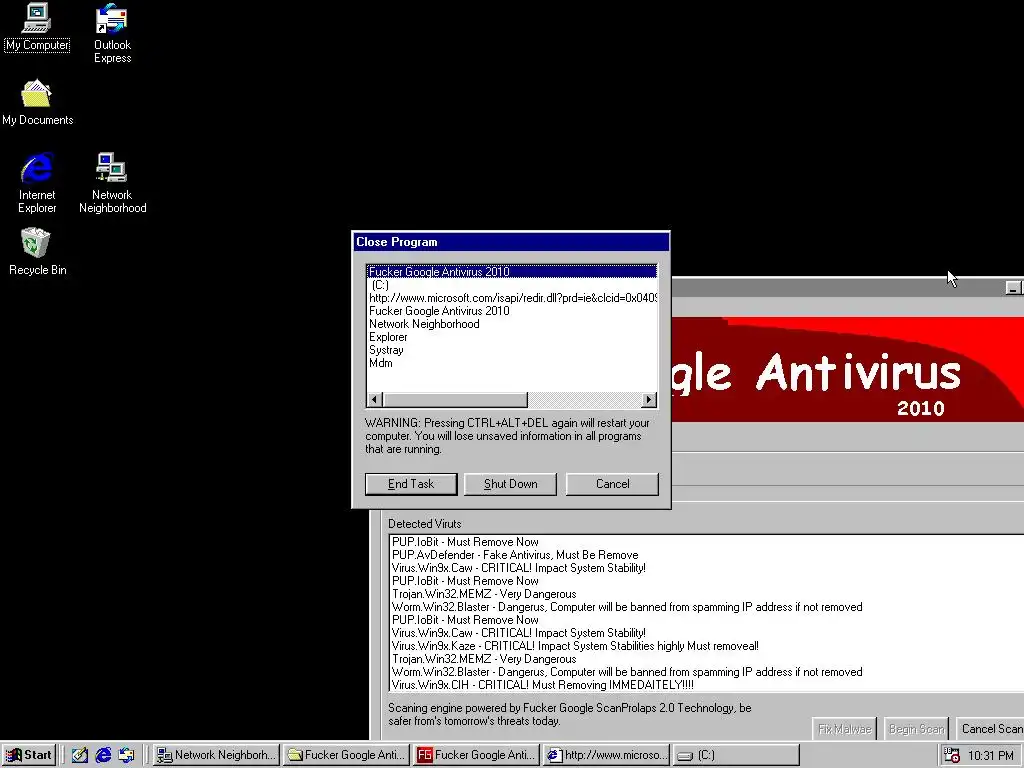Screen dimensions: 1024x768
Task: Switch to Fucker Google Anti folder taskbar button
Action: 347,755
